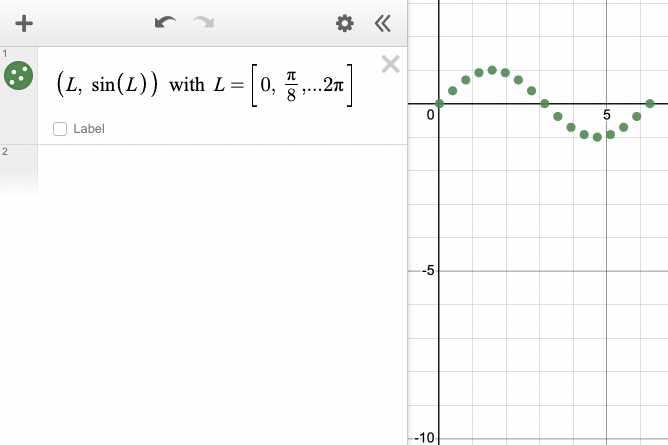Click the greyed-out Redo arrow
Screen dimensions: 668x445
(x=203, y=23)
